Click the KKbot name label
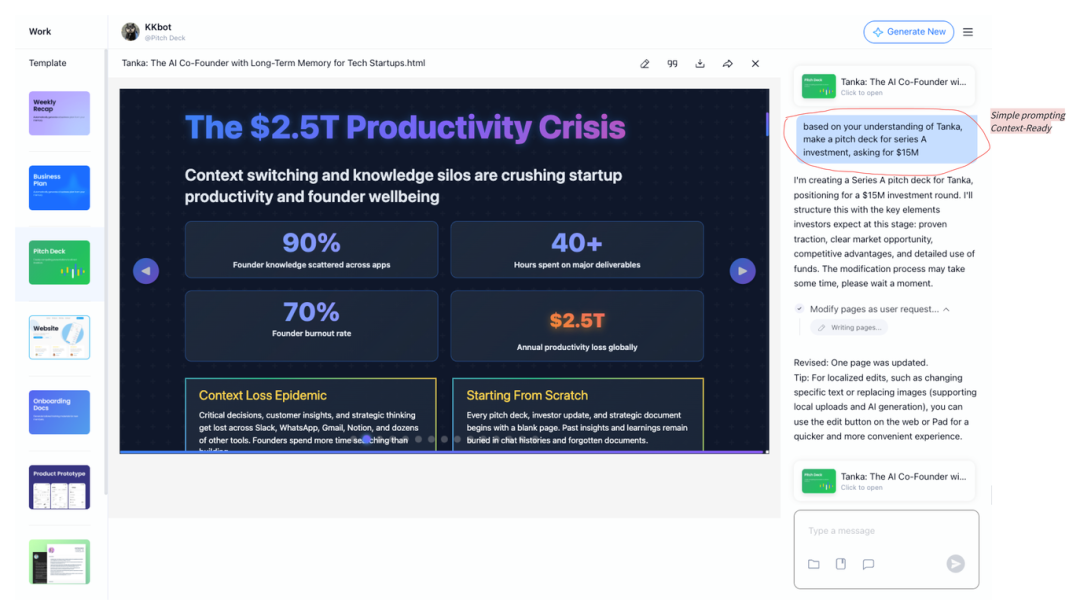The image size is (1080, 615). 158,27
